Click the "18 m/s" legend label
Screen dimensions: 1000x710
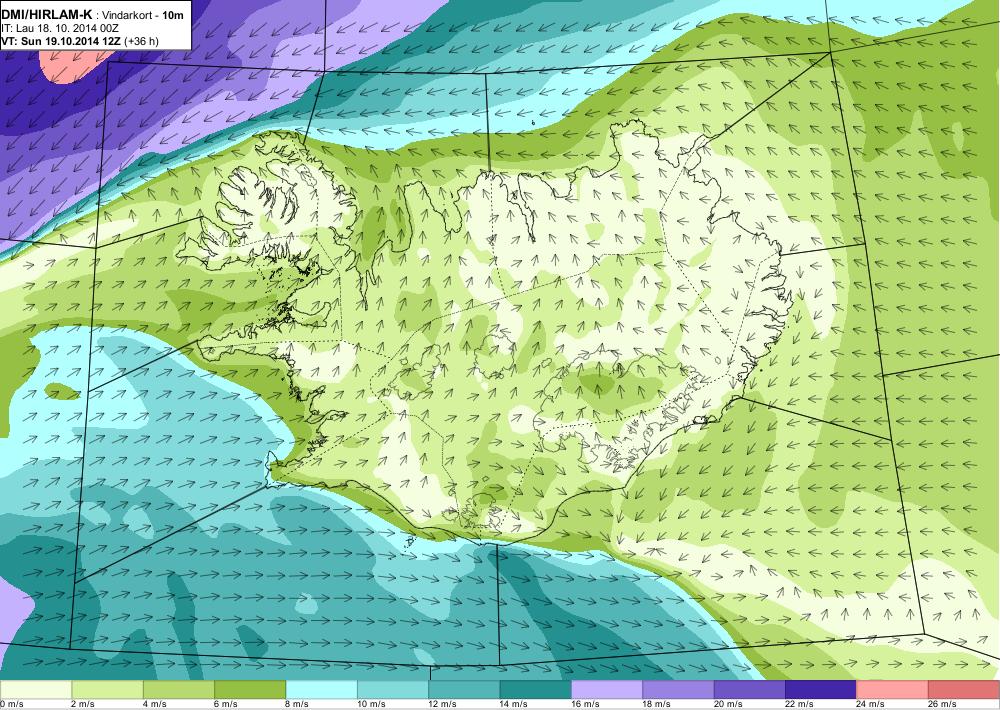(x=657, y=704)
